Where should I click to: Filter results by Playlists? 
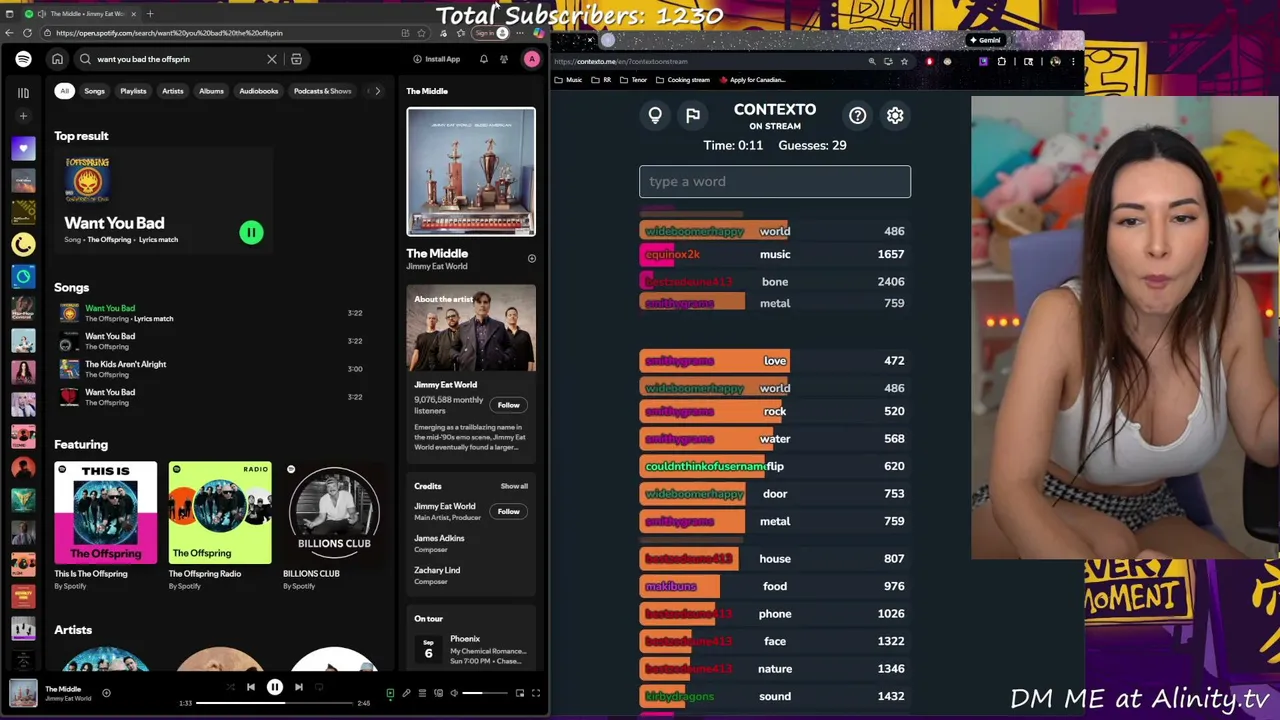pos(133,91)
